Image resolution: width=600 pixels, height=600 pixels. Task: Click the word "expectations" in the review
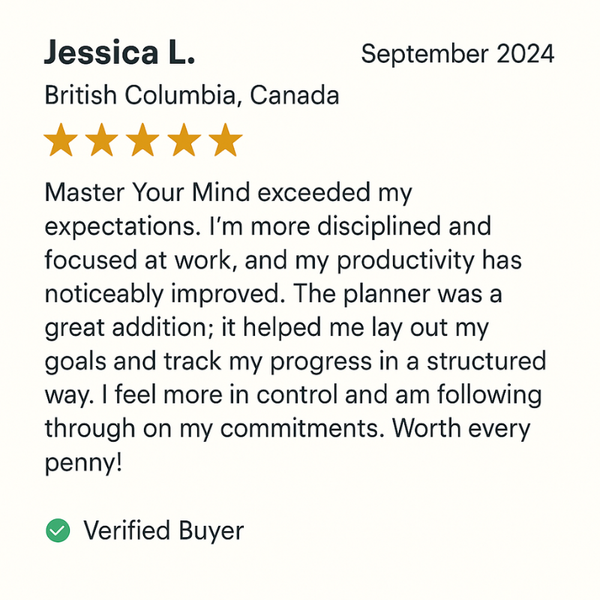click(121, 227)
